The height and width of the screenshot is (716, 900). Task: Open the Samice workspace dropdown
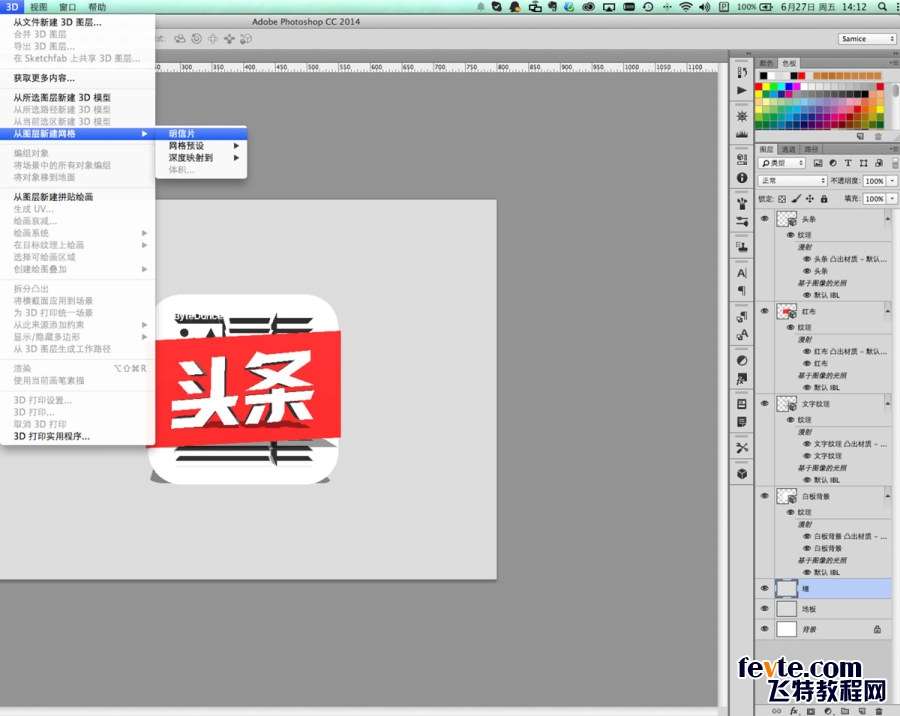pyautogui.click(x=867, y=39)
